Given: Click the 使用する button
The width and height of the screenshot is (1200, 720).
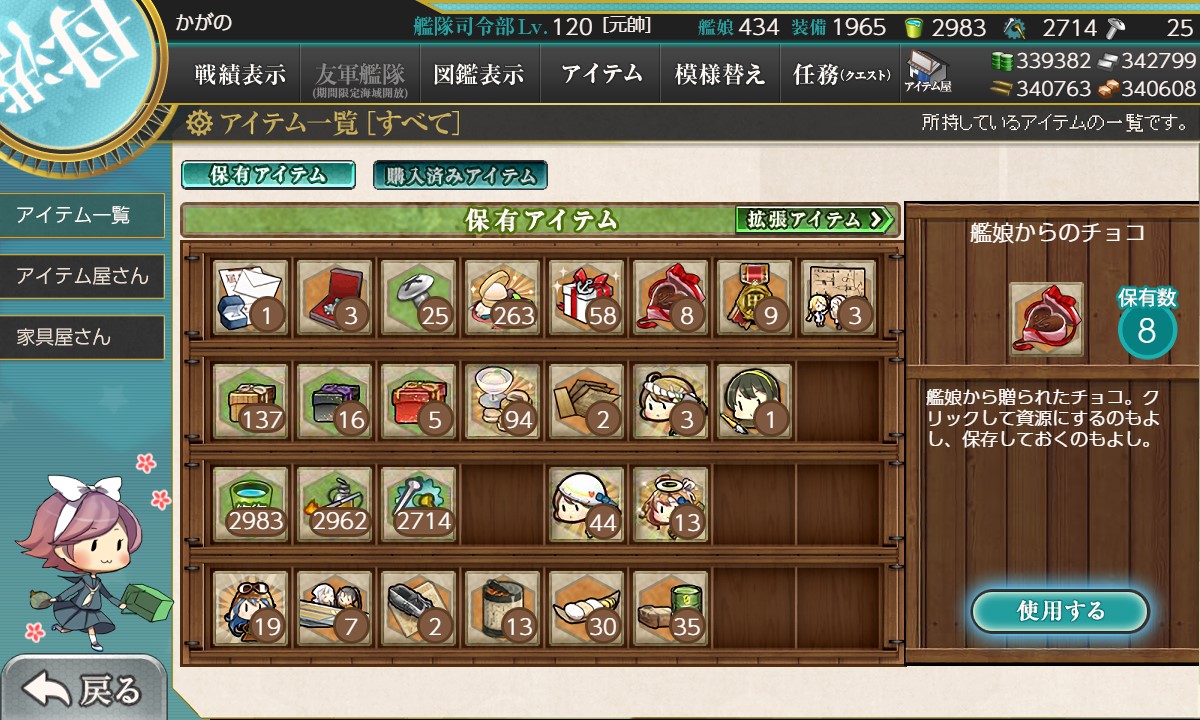Looking at the screenshot, I should pyautogui.click(x=1060, y=611).
